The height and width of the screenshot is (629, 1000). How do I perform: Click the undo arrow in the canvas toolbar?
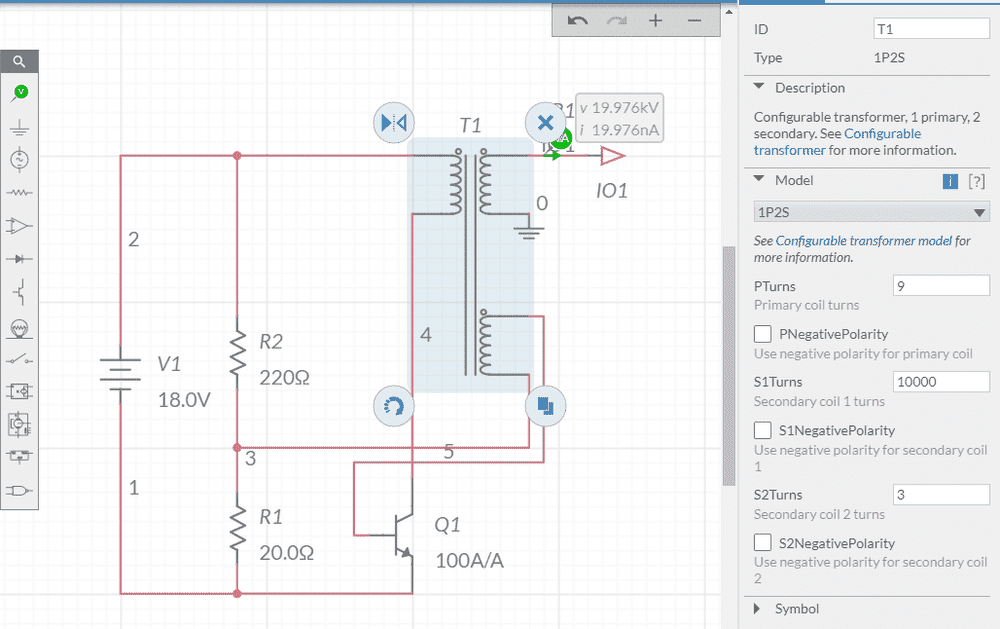click(578, 21)
